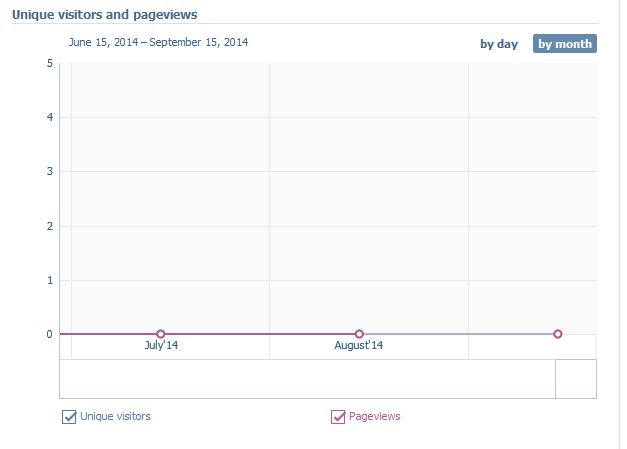The height and width of the screenshot is (449, 627).
Task: Click the 3 value on vertical axis
Action: point(49,172)
